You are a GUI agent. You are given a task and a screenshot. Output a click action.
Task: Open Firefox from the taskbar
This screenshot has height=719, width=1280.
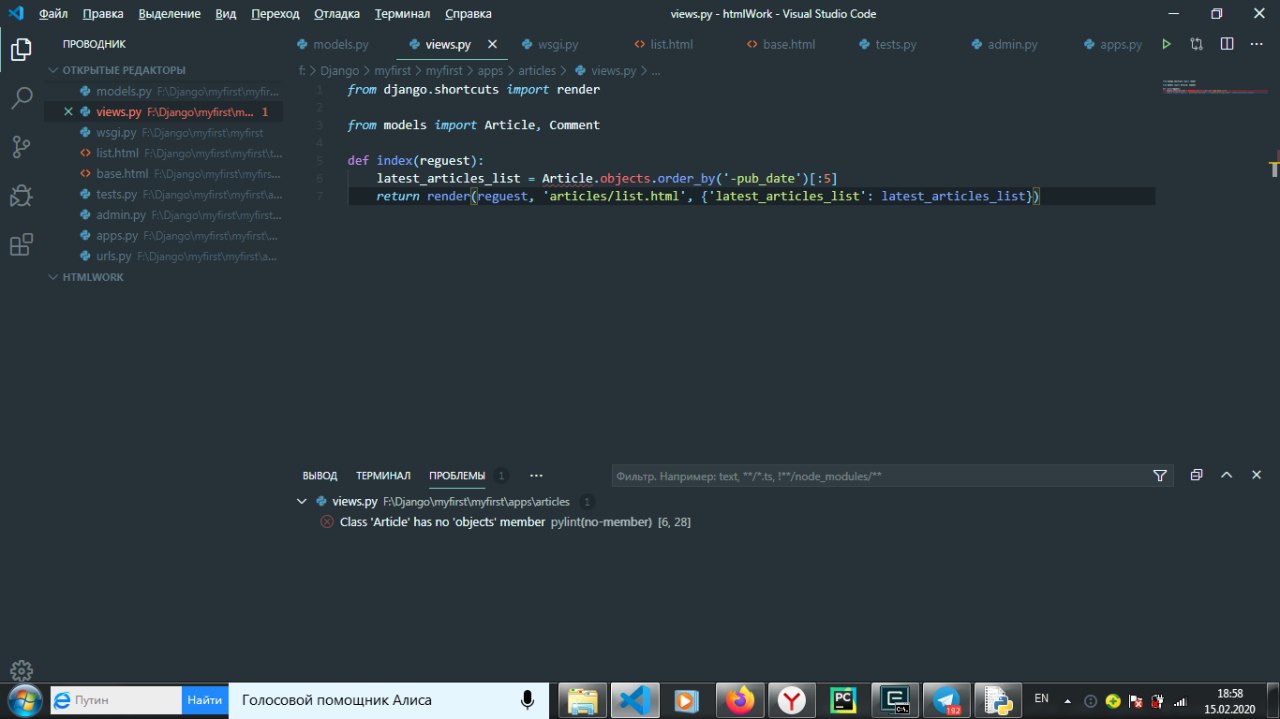tap(740, 700)
